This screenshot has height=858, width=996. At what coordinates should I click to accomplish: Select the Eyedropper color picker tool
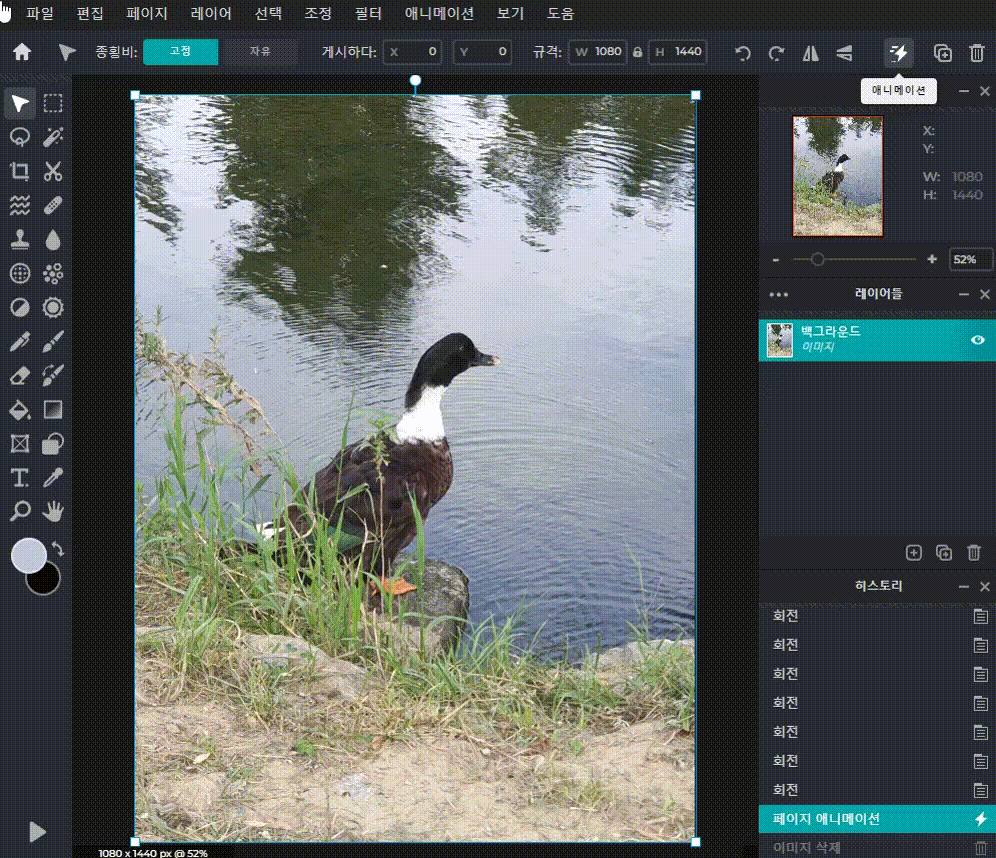(53, 478)
